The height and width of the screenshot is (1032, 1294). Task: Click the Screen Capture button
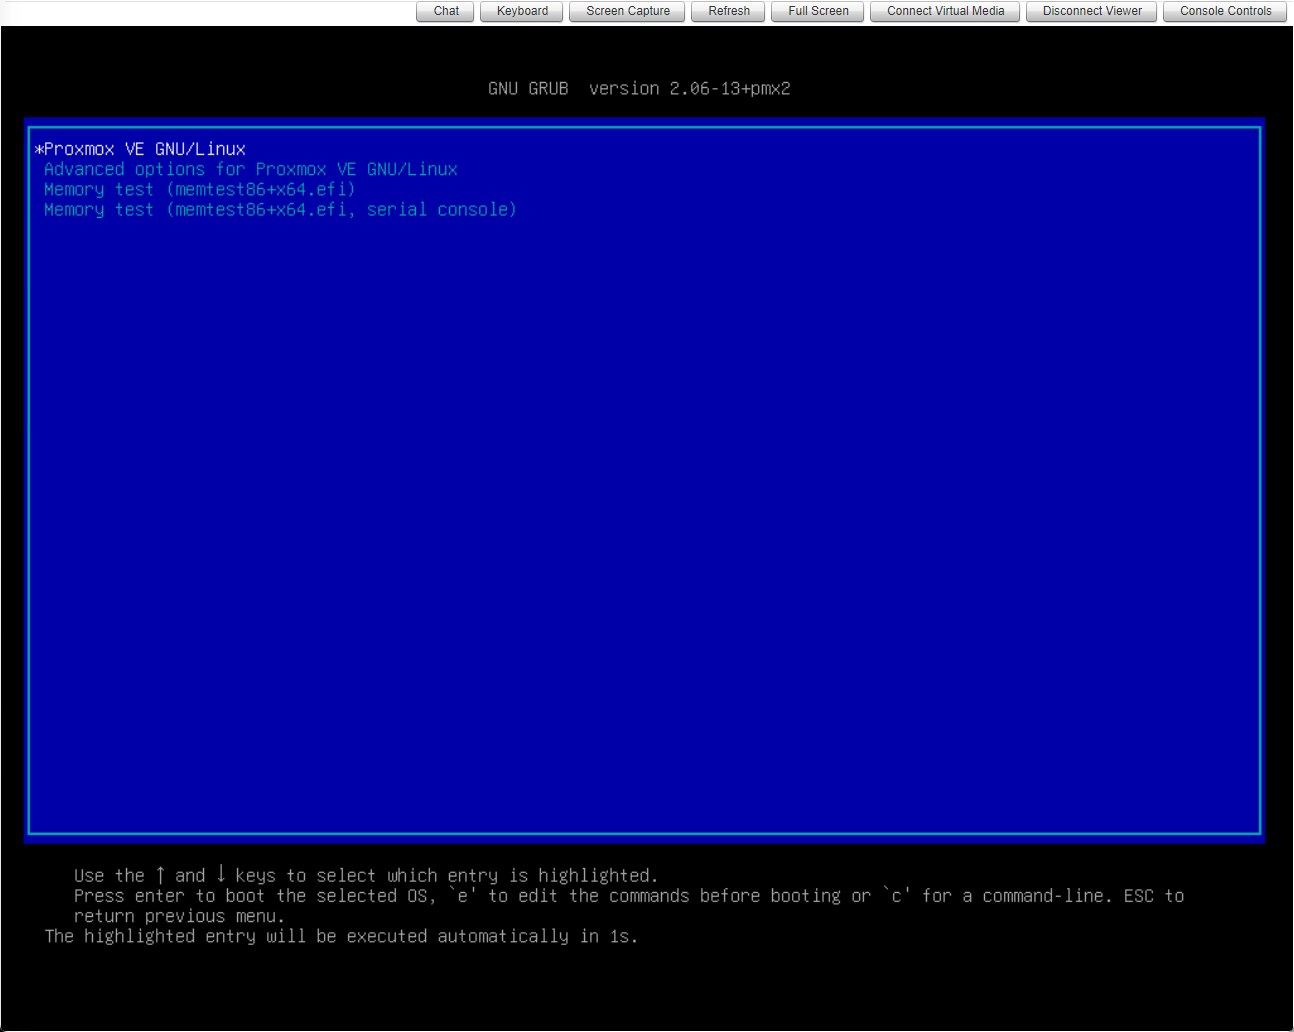(x=628, y=11)
